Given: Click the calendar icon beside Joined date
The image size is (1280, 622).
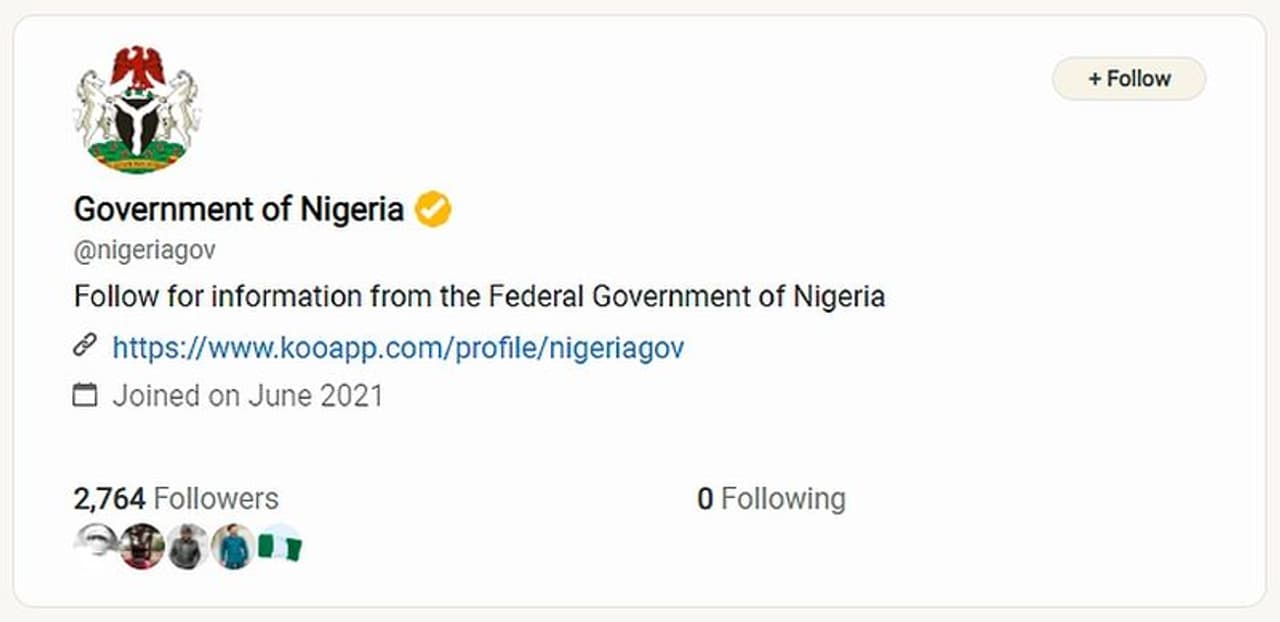Looking at the screenshot, I should (86, 396).
